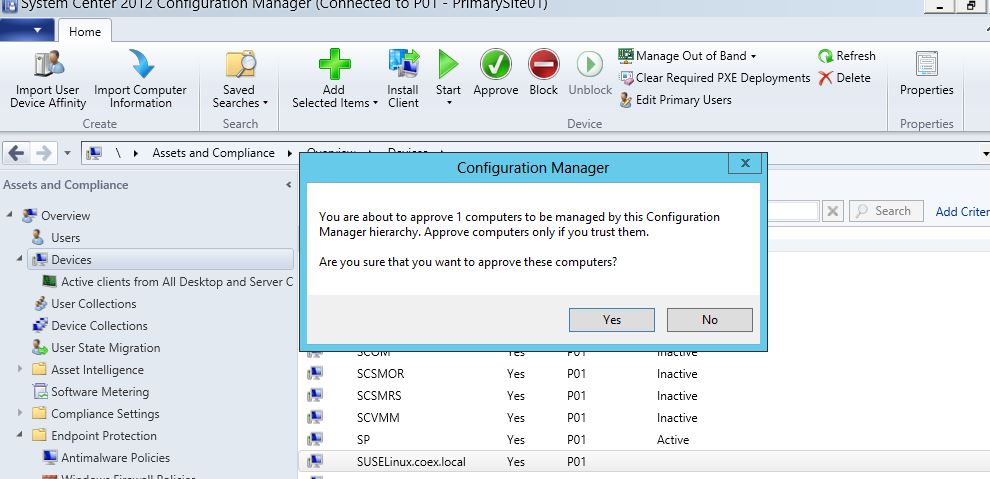Open User Collections node
990x479 pixels.
pyautogui.click(x=93, y=304)
